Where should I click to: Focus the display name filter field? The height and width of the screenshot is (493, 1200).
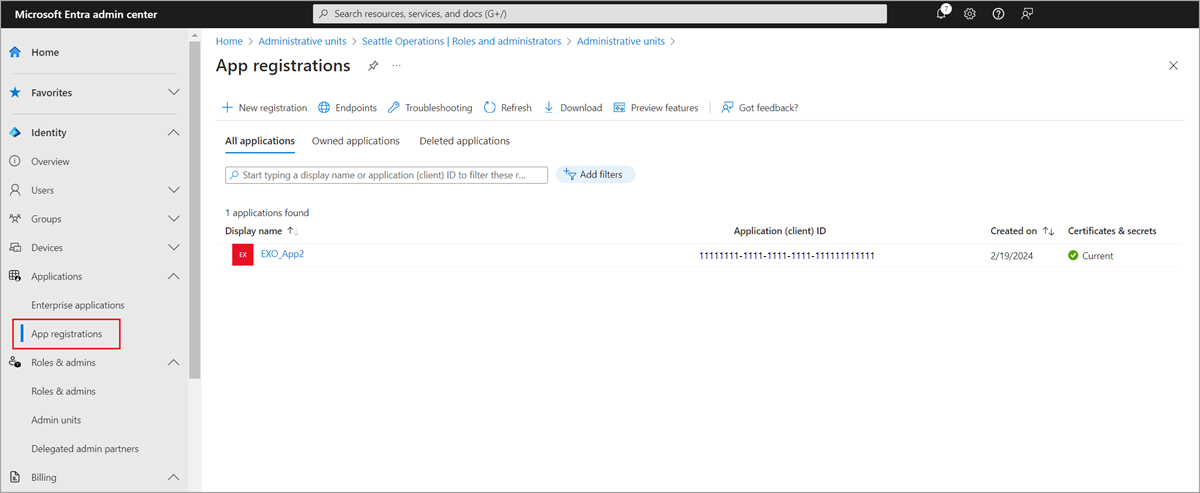tap(387, 175)
